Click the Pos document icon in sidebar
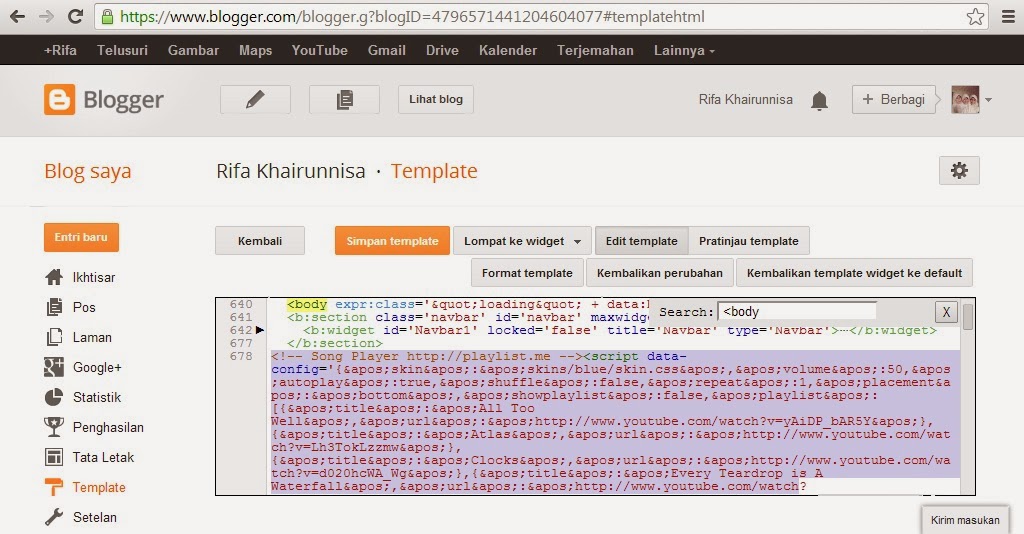1024x534 pixels. [x=54, y=307]
